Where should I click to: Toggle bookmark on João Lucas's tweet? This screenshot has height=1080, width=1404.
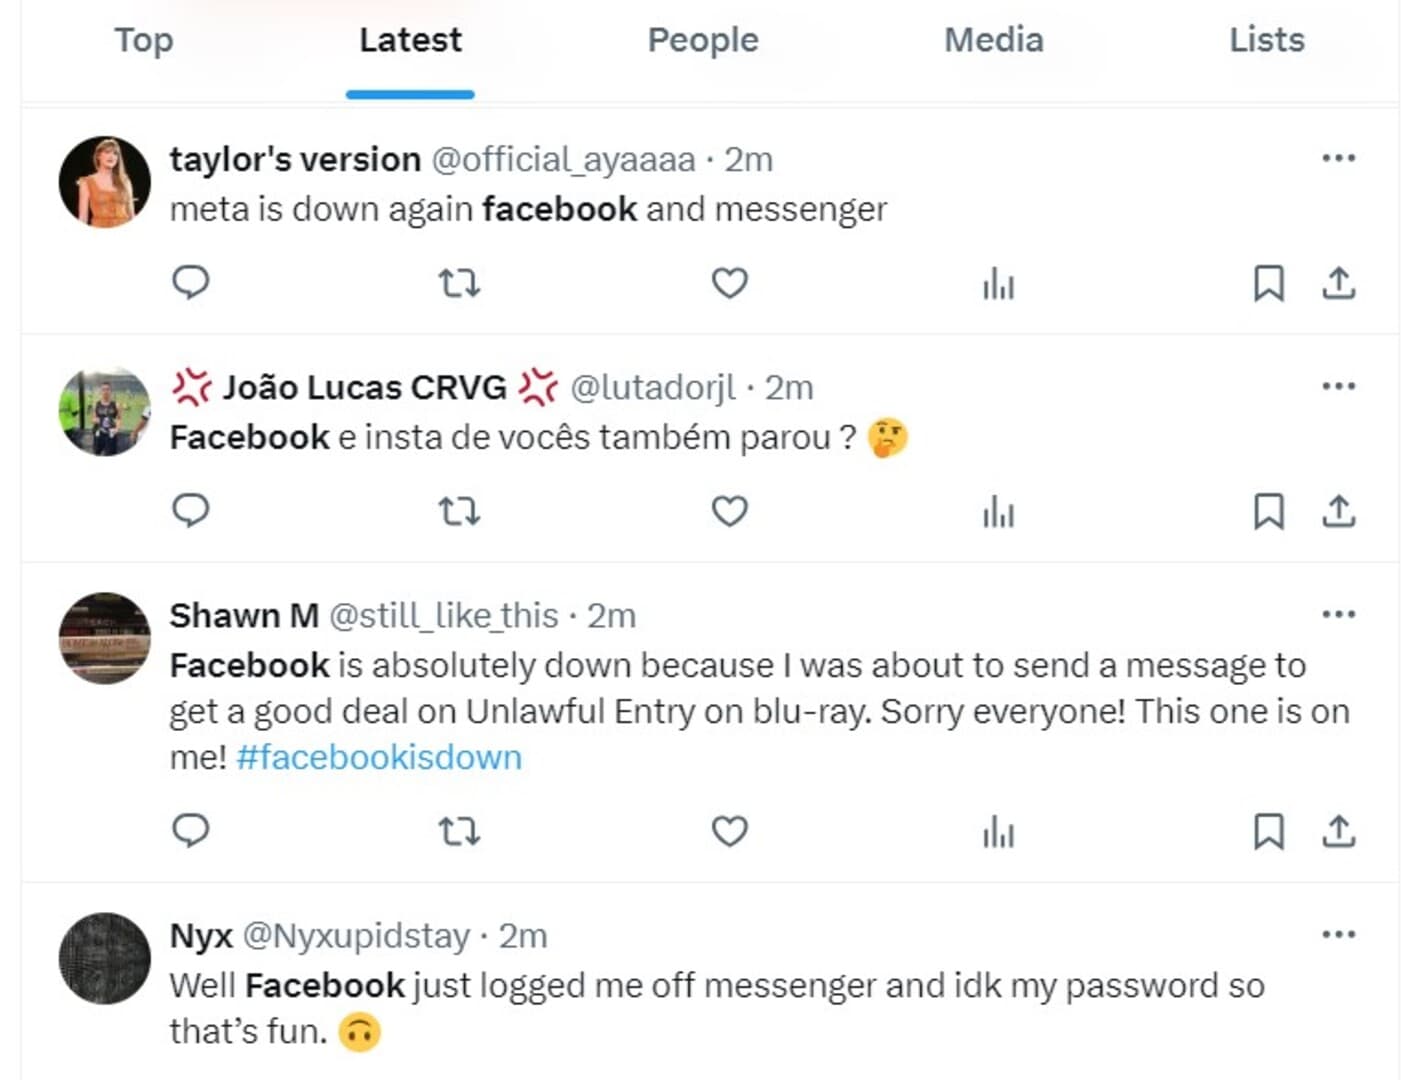(x=1268, y=511)
